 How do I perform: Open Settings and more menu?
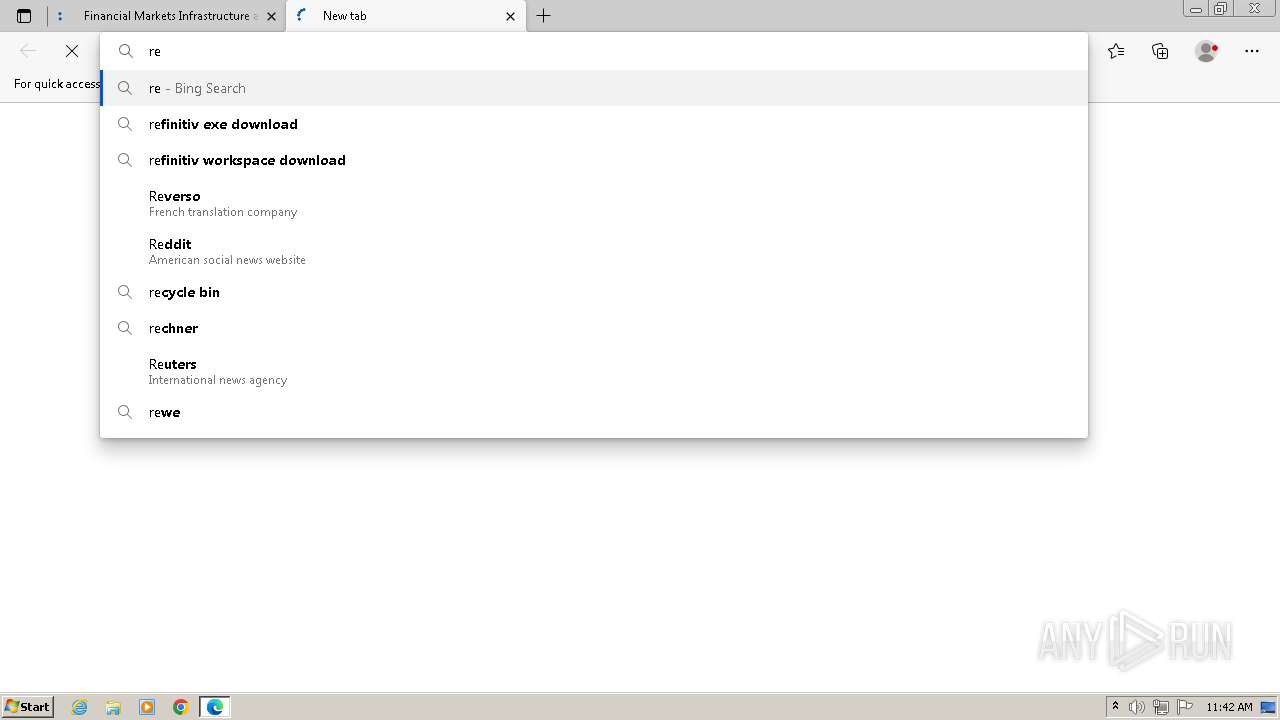point(1252,51)
